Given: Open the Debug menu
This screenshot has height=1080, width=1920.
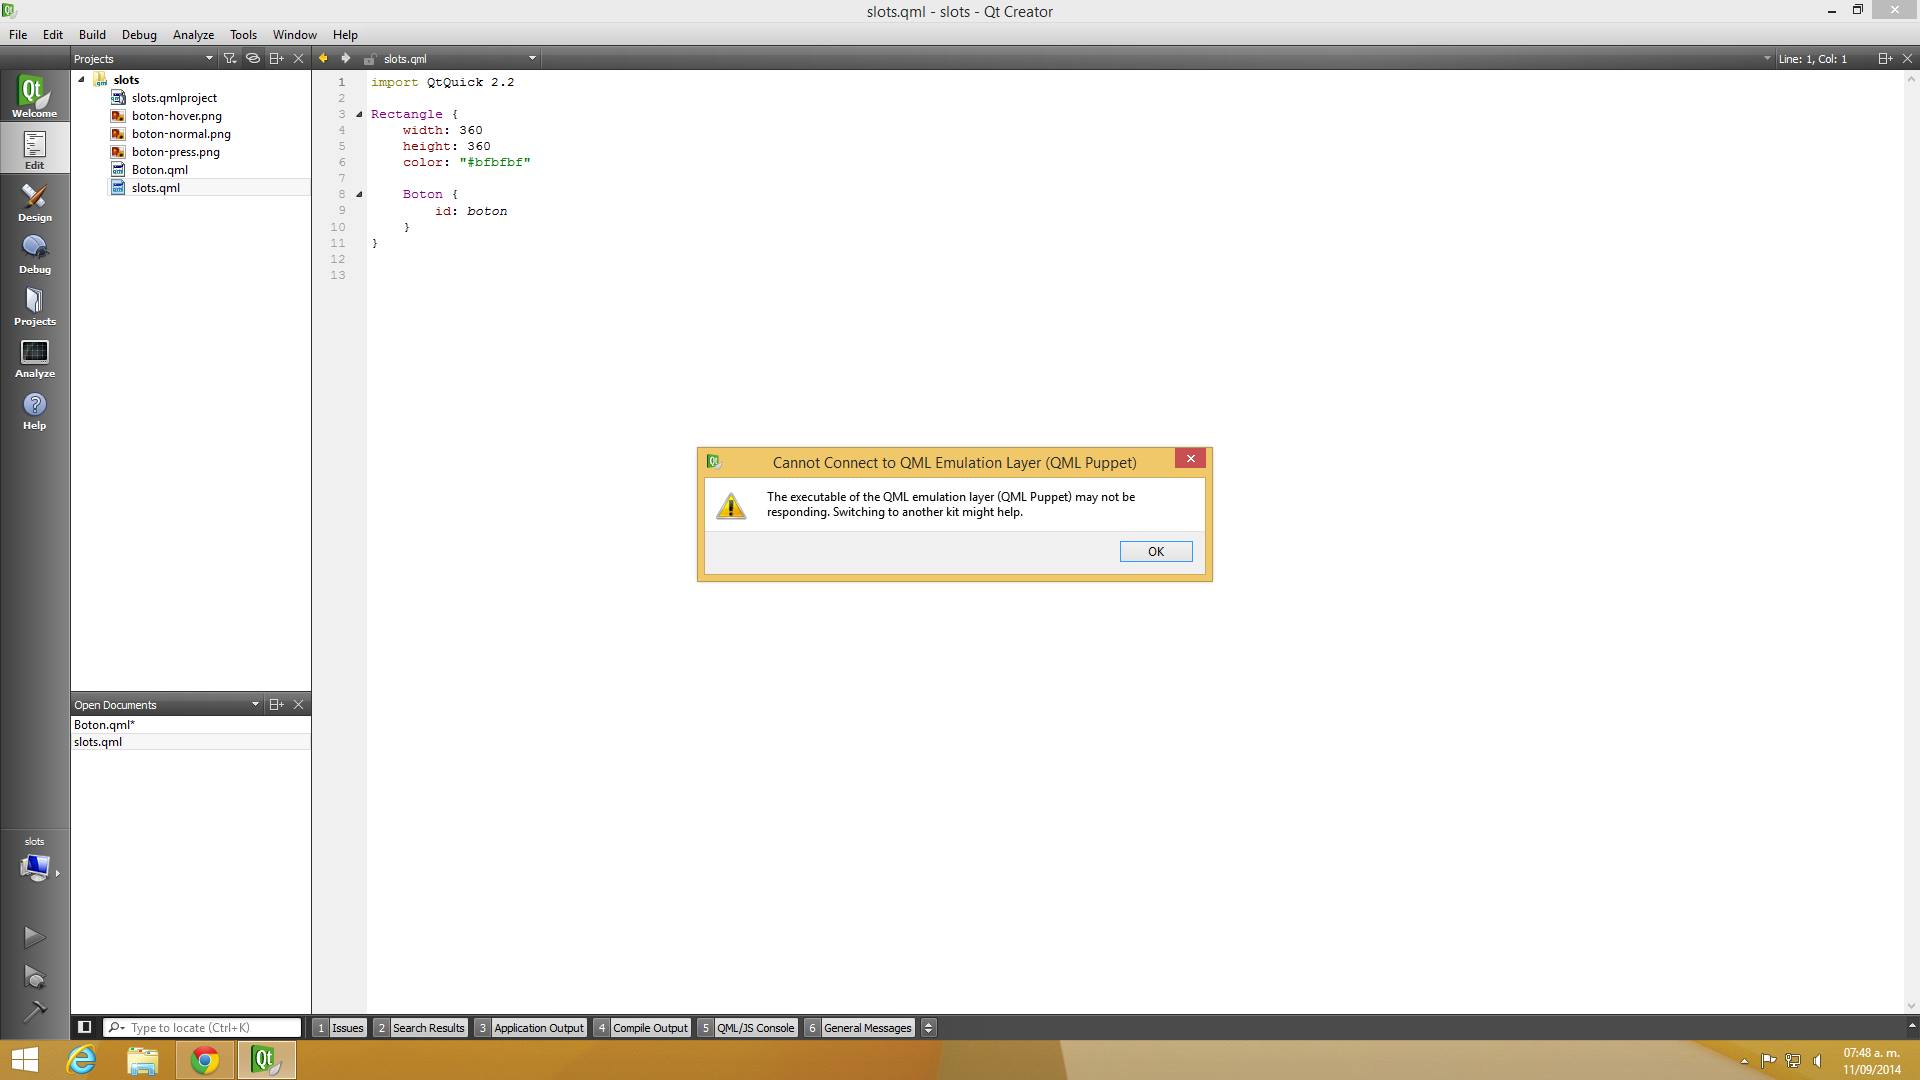Looking at the screenshot, I should 139,34.
